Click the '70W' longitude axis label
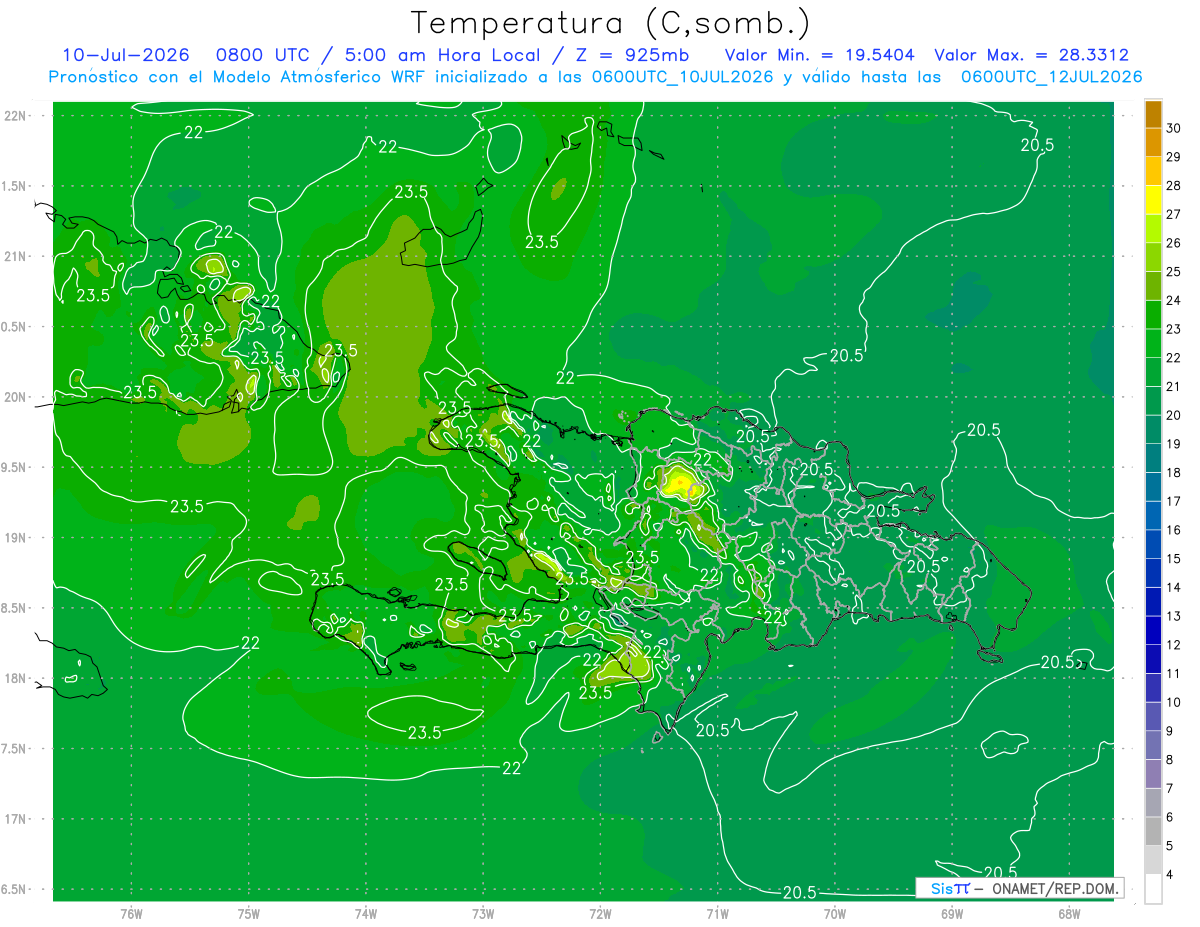 coord(835,914)
